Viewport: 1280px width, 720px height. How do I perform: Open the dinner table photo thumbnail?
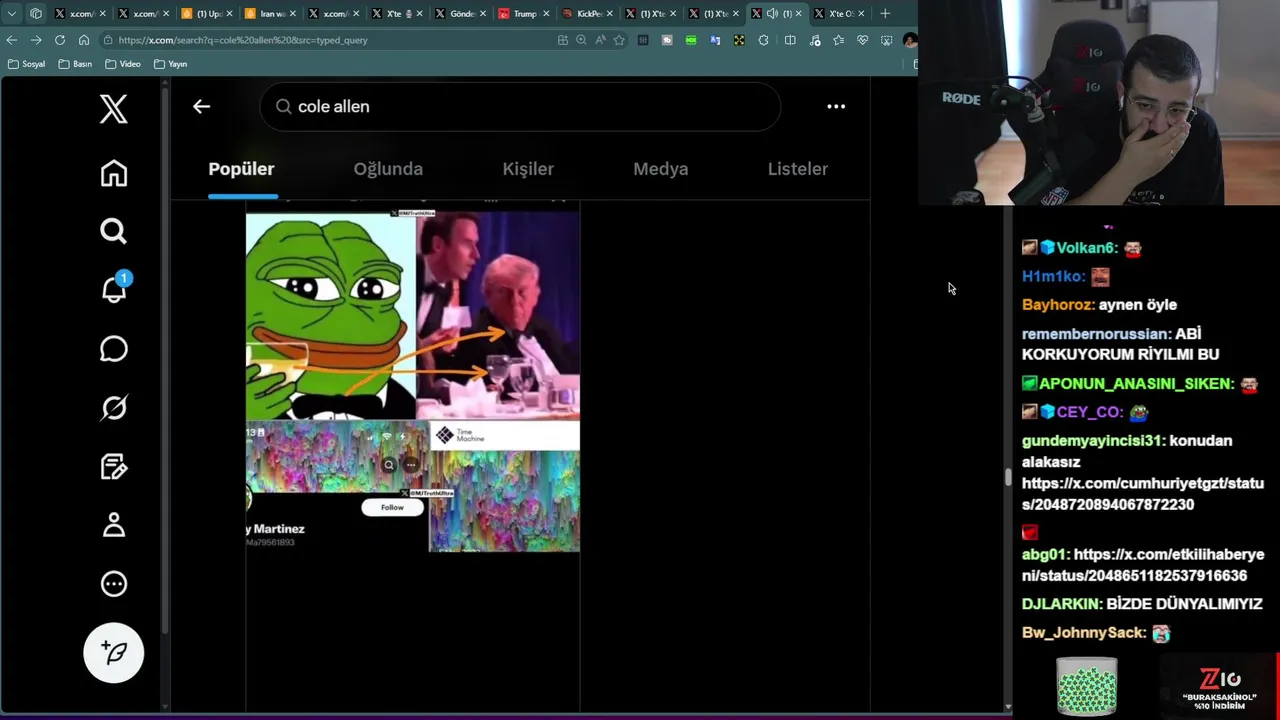point(498,316)
